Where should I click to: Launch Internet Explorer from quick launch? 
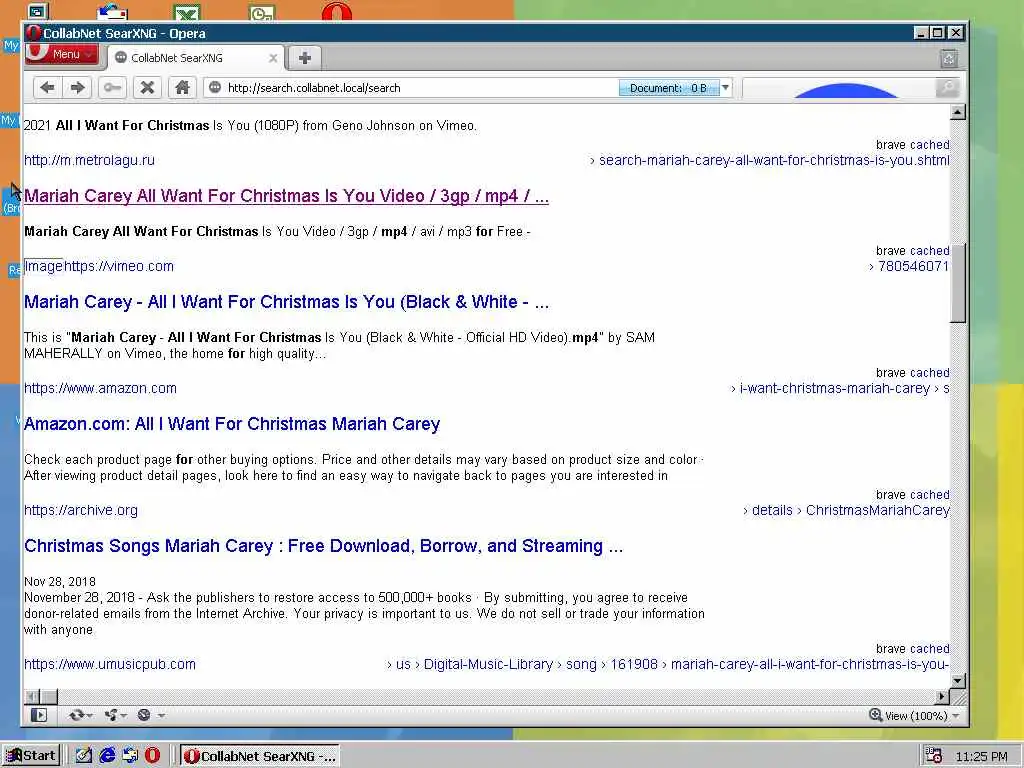[x=107, y=756]
